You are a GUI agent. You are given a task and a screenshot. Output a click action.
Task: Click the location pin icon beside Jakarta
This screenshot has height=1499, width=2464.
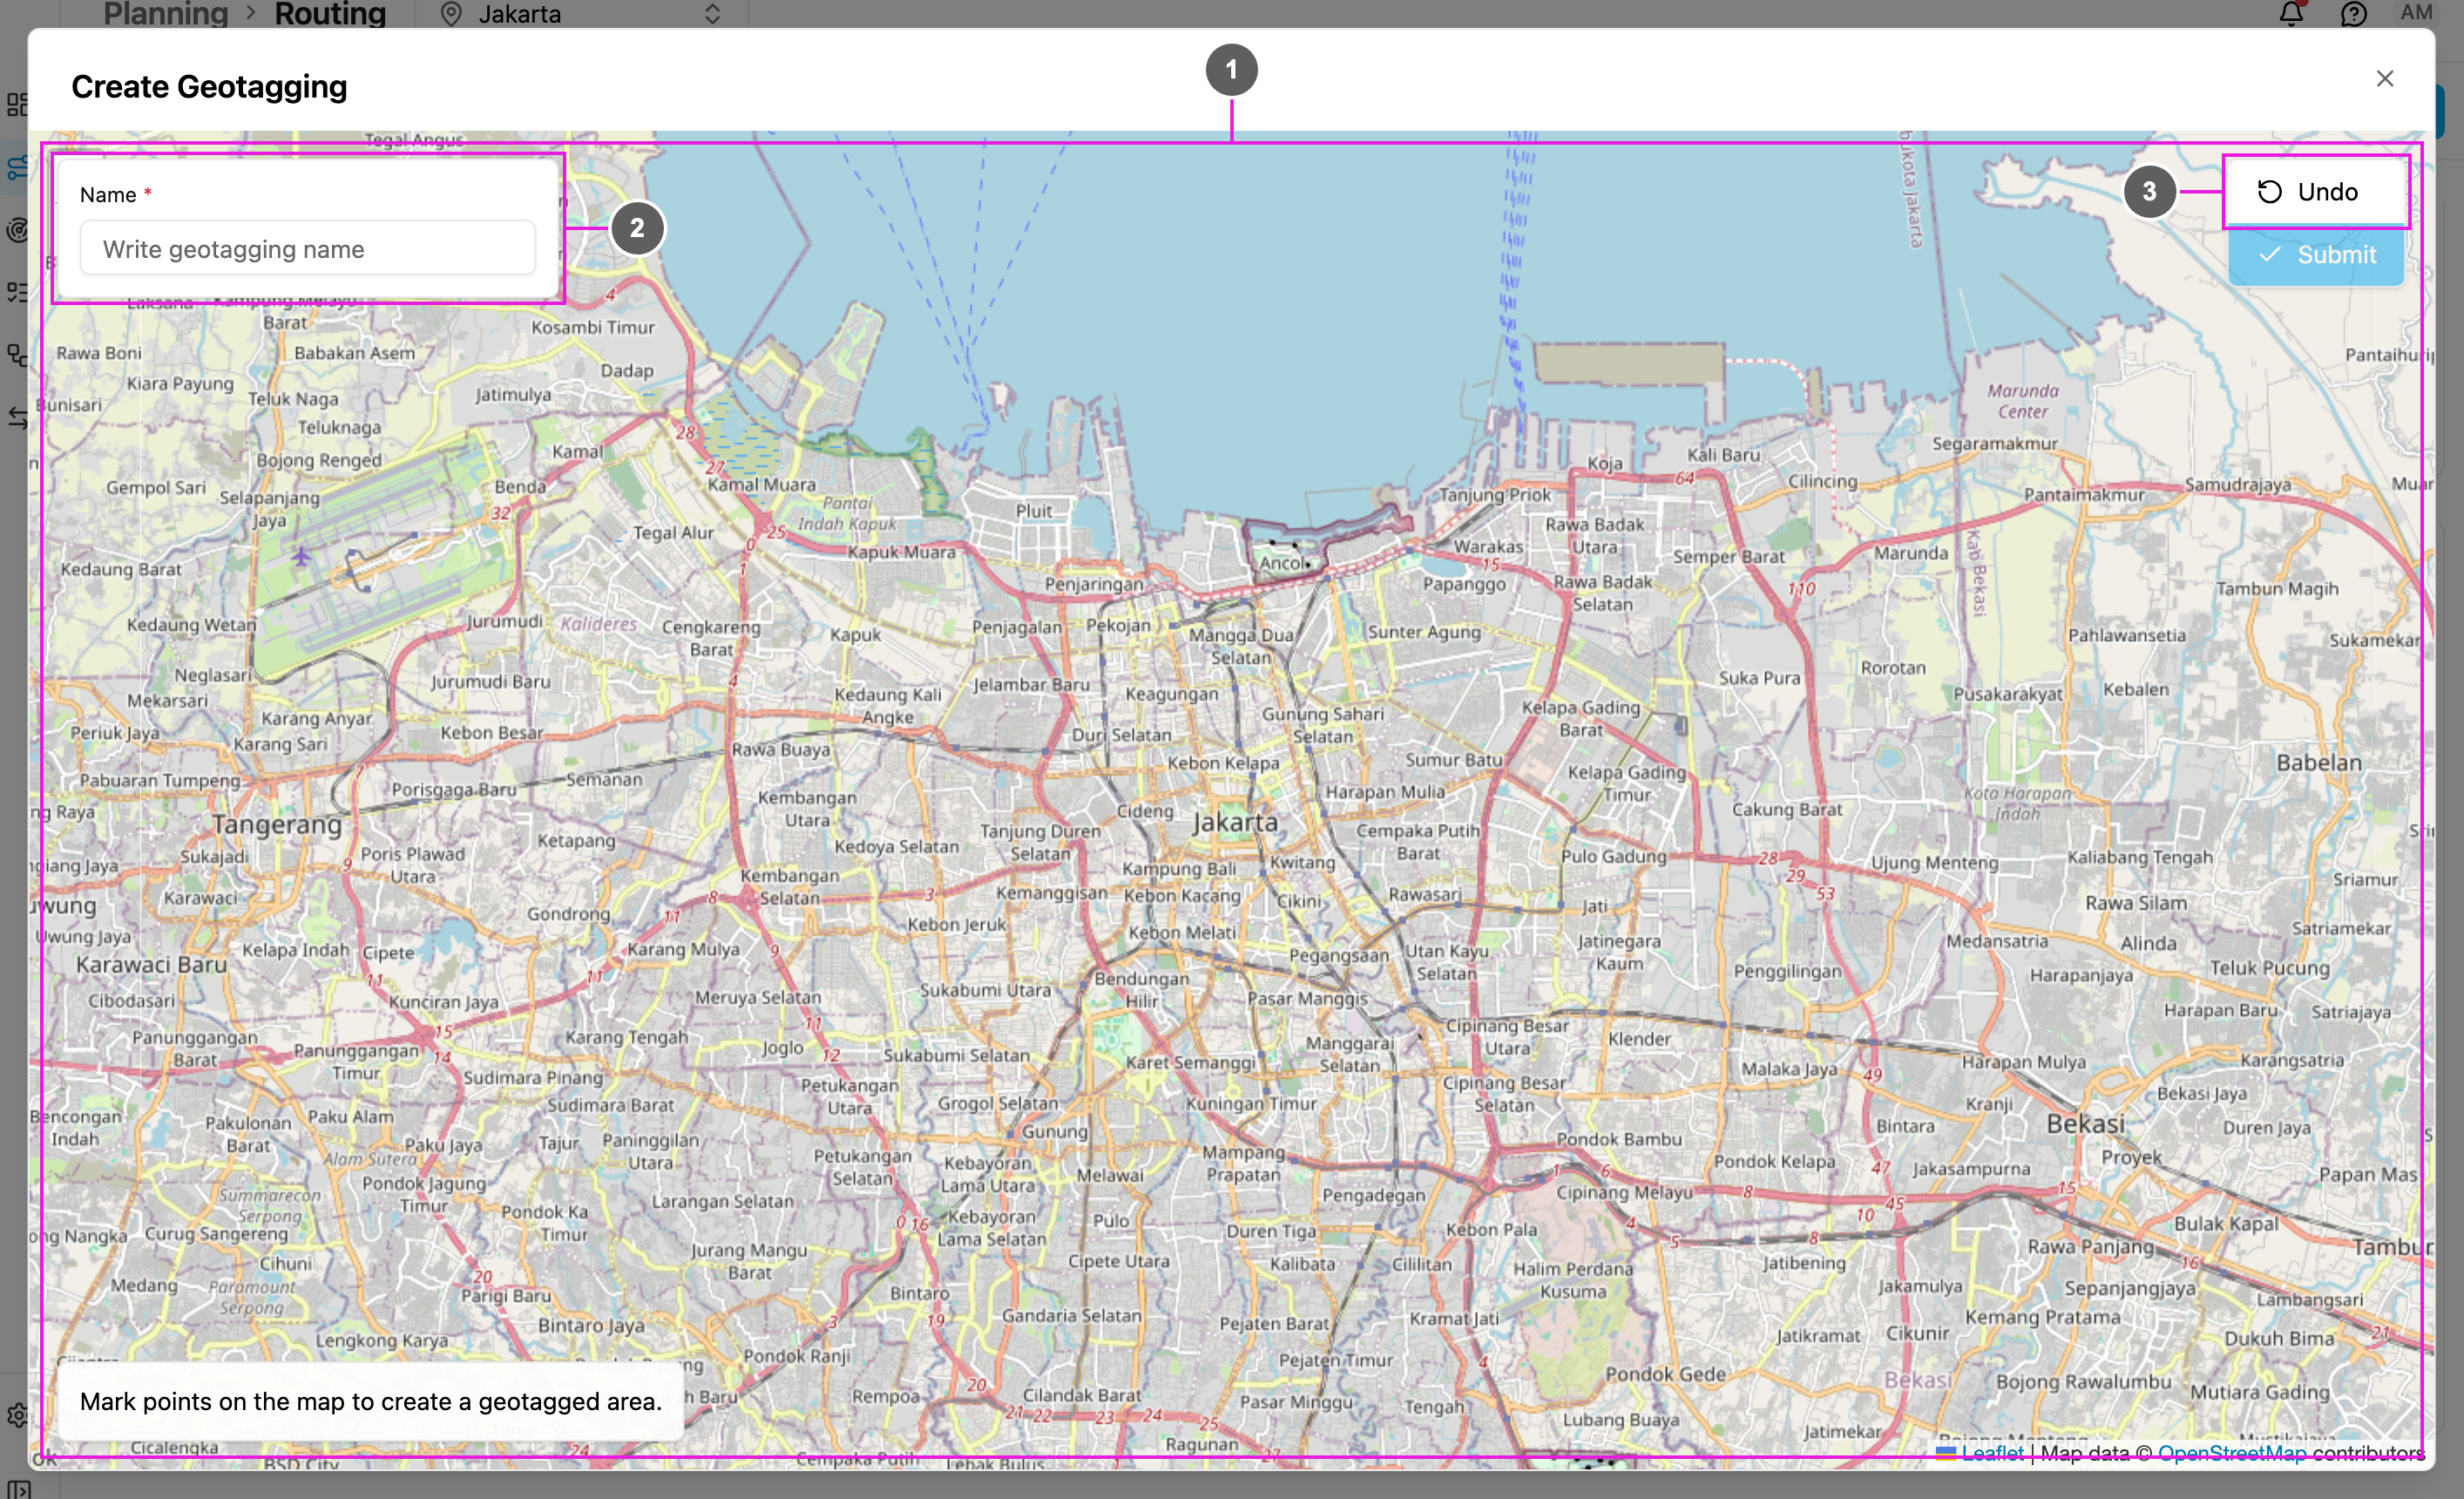pos(451,14)
